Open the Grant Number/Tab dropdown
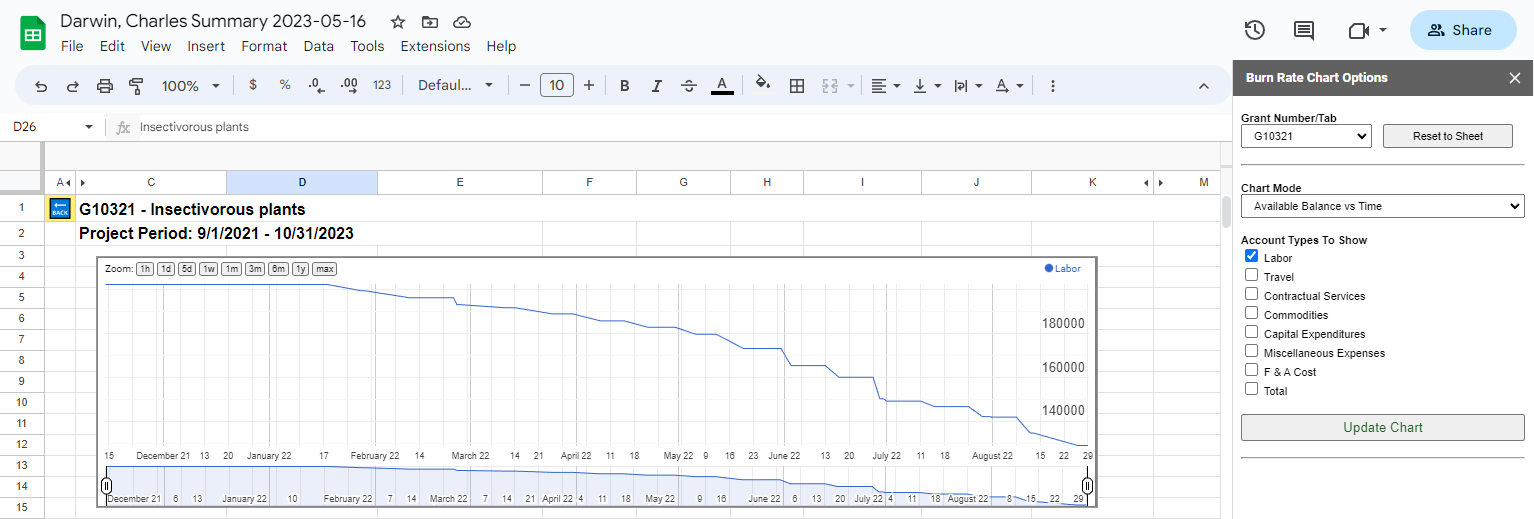The width and height of the screenshot is (1534, 519). [x=1306, y=136]
